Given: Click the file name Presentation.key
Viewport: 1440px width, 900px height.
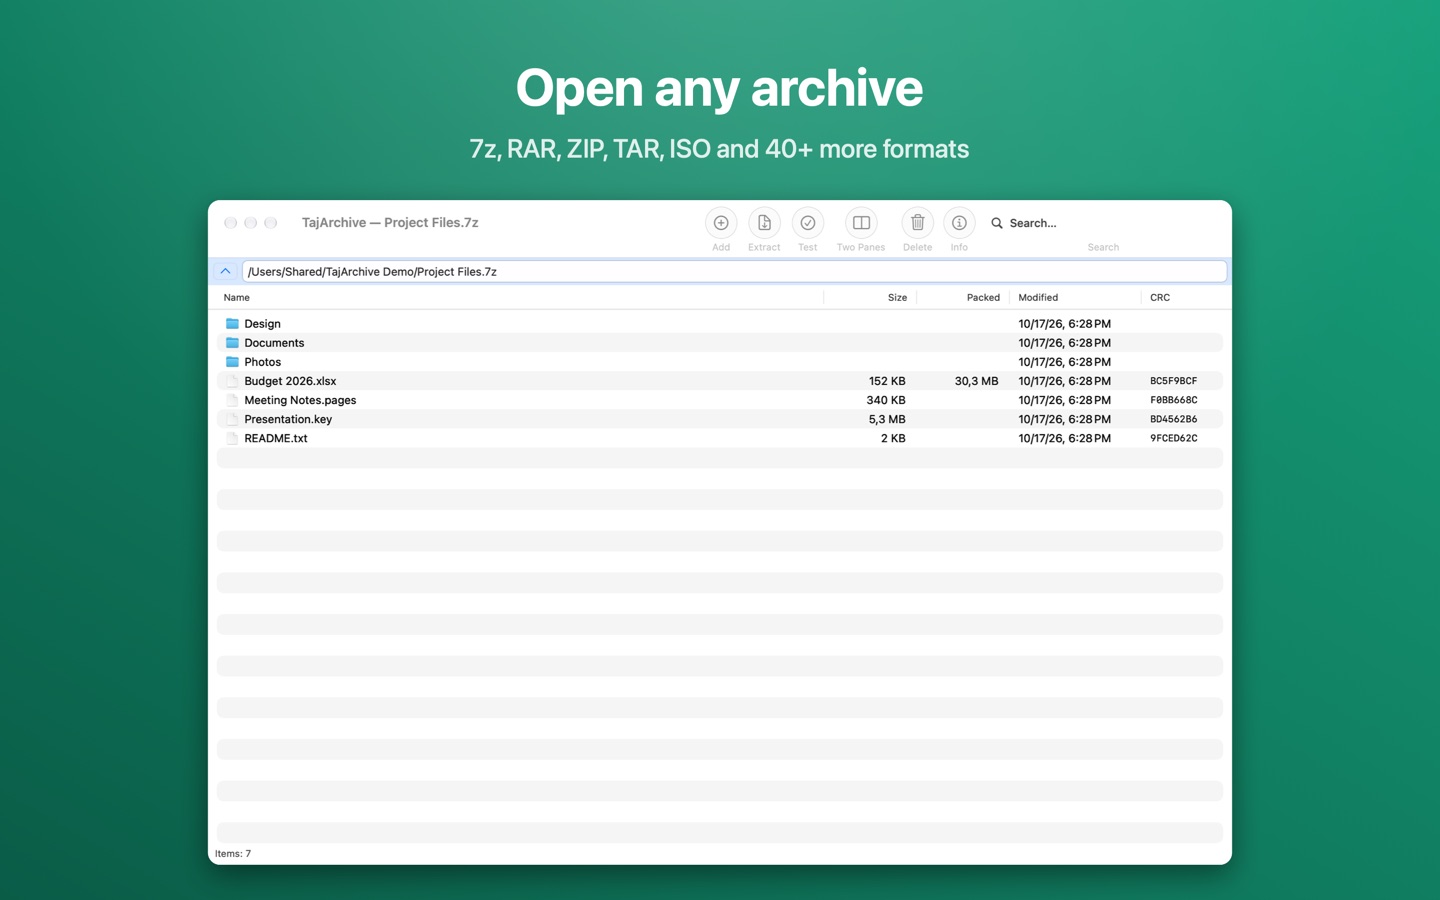Looking at the screenshot, I should (x=288, y=419).
